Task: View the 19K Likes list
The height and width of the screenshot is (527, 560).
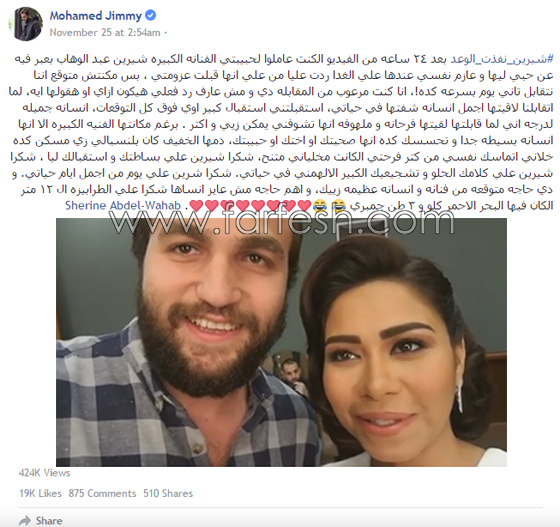Action: tap(40, 493)
